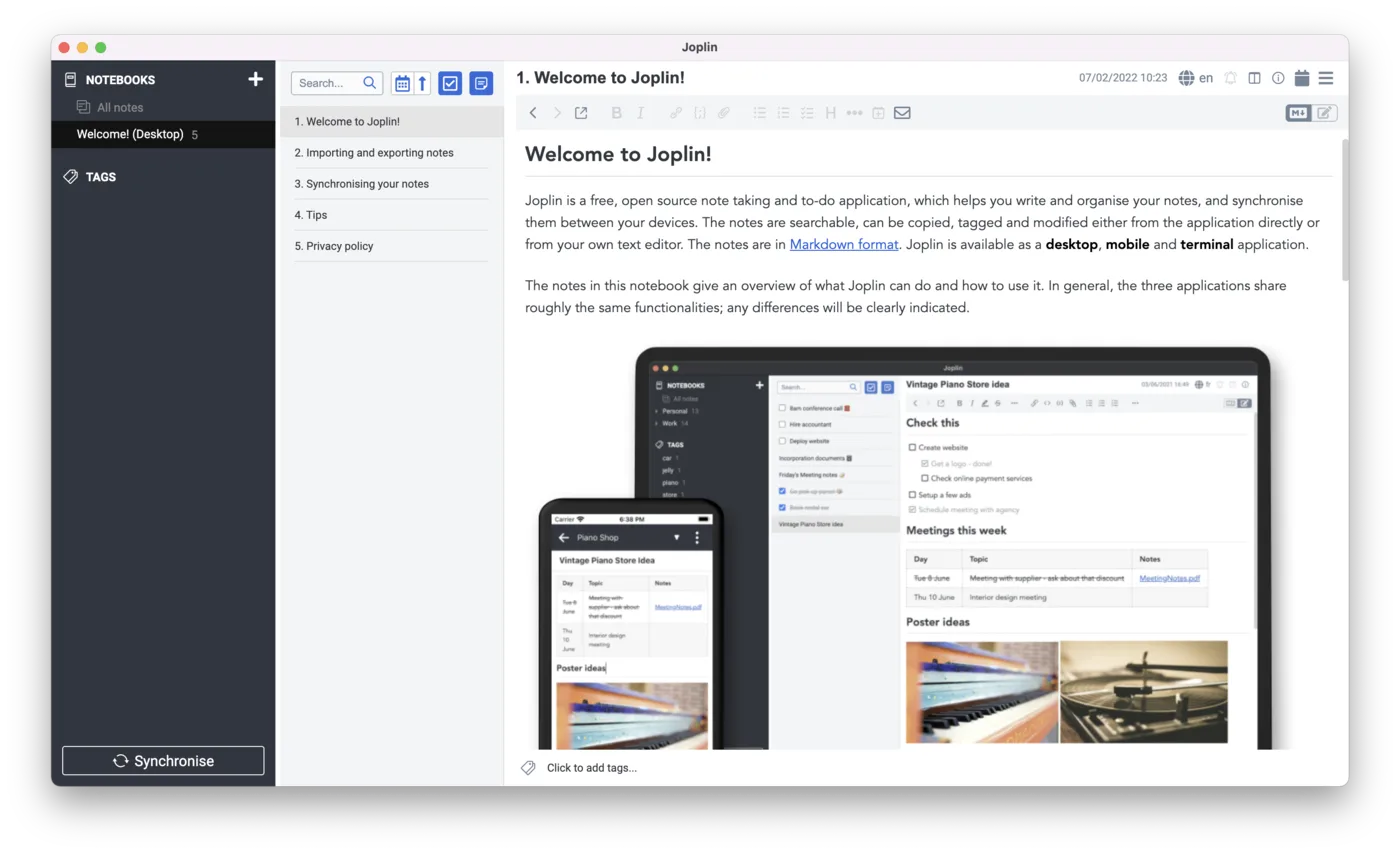Viewport: 1400px width, 854px height.
Task: Insert hyperlink using the link icon
Action: point(676,113)
